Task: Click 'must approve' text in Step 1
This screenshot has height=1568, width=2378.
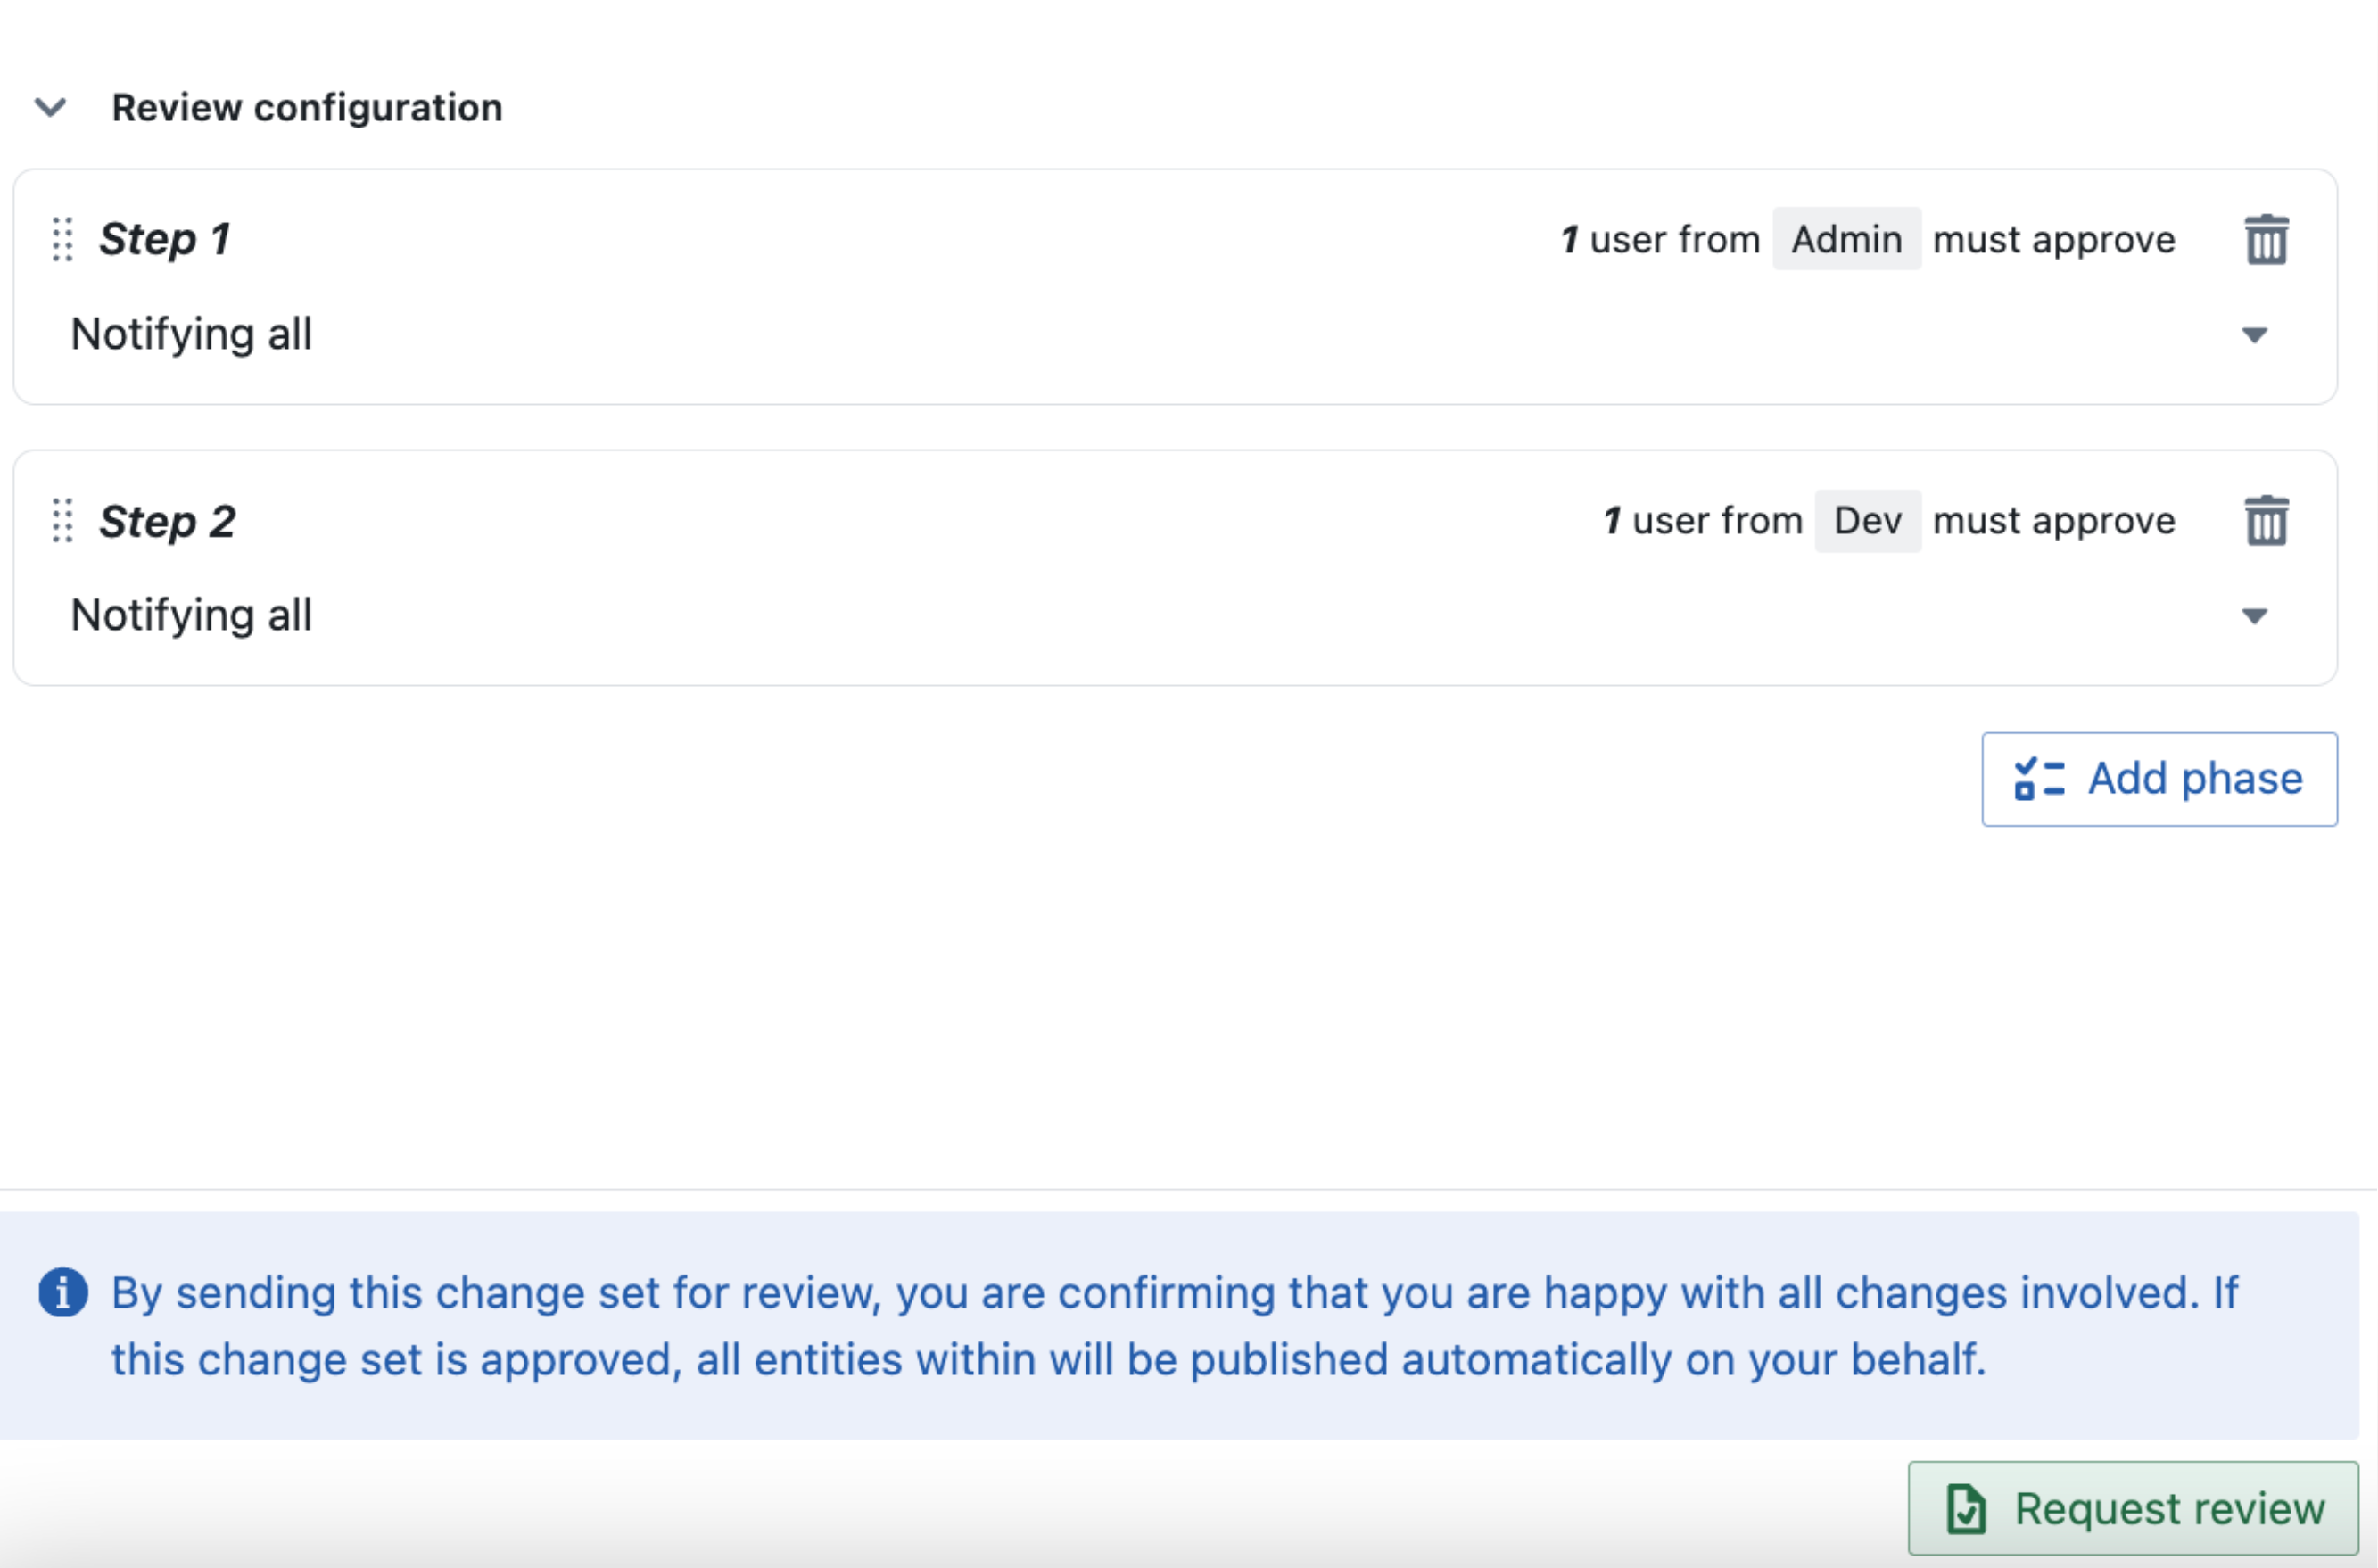Action: click(2053, 240)
